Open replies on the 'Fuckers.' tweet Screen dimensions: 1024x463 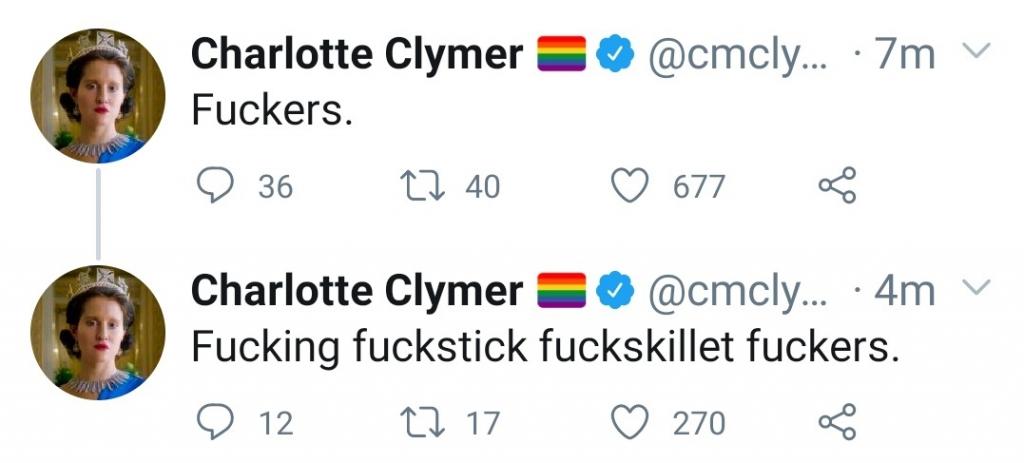[214, 186]
